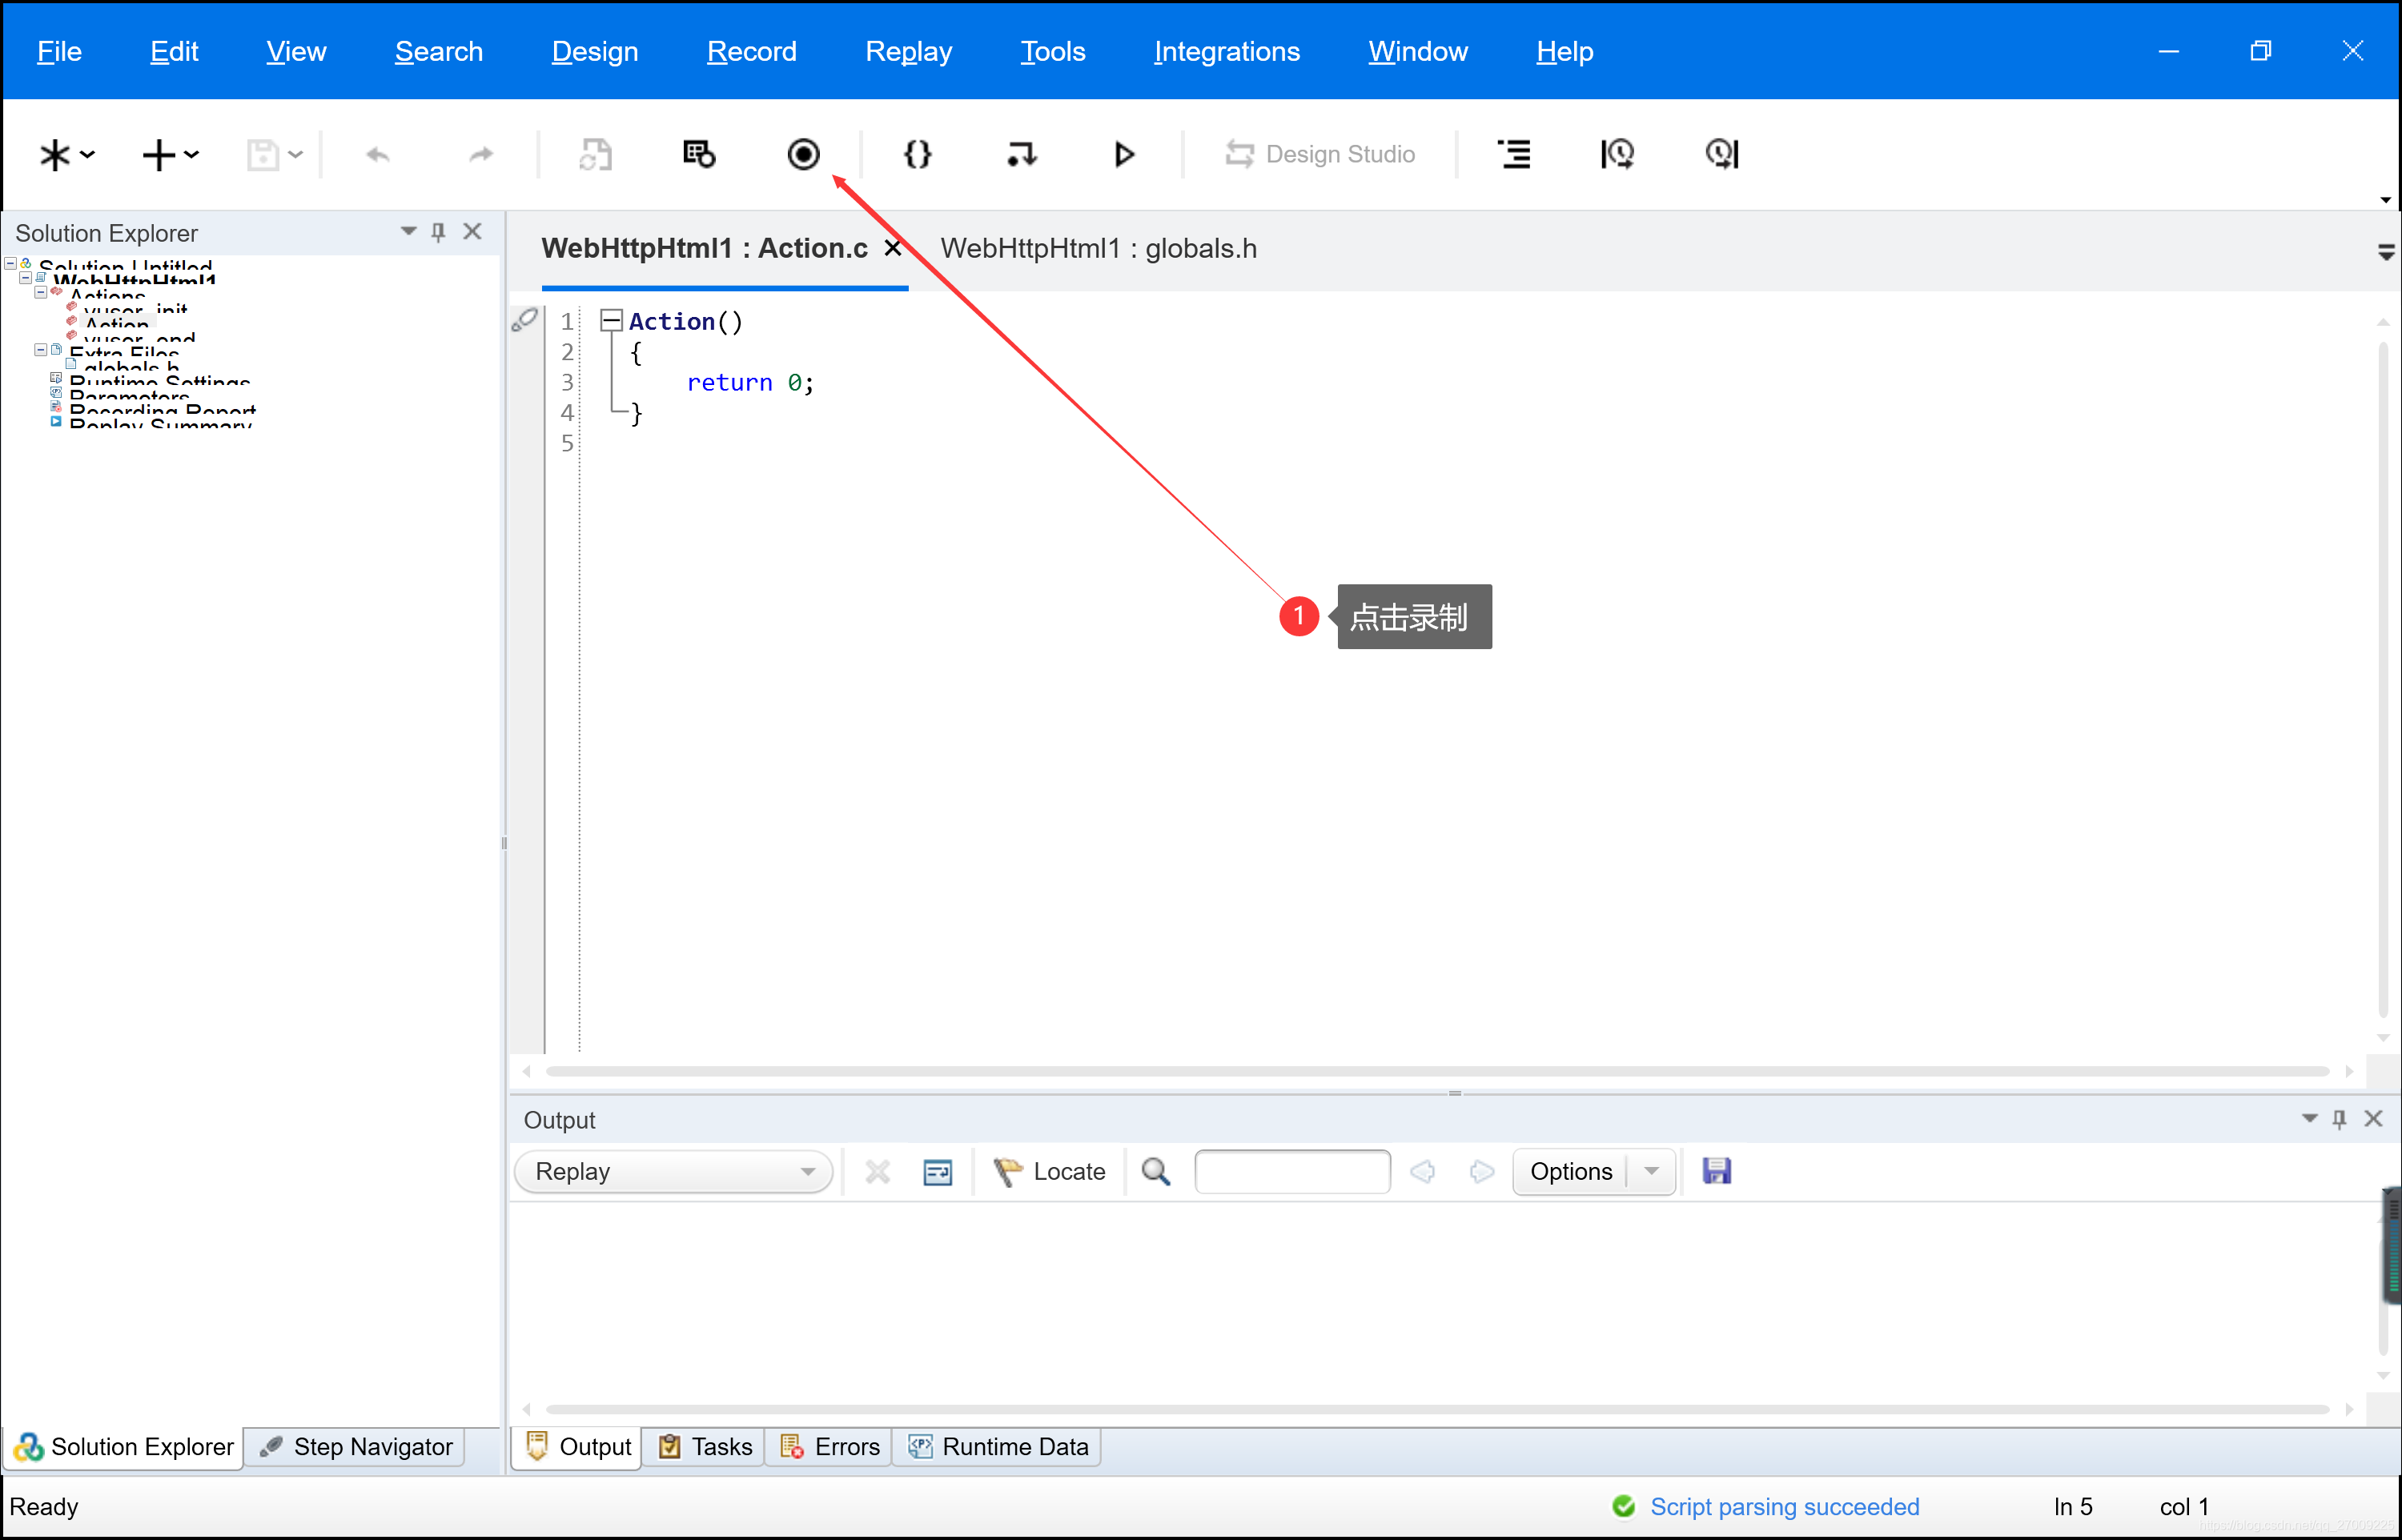
Task: Save output with floppy disk icon
Action: coord(1717,1171)
